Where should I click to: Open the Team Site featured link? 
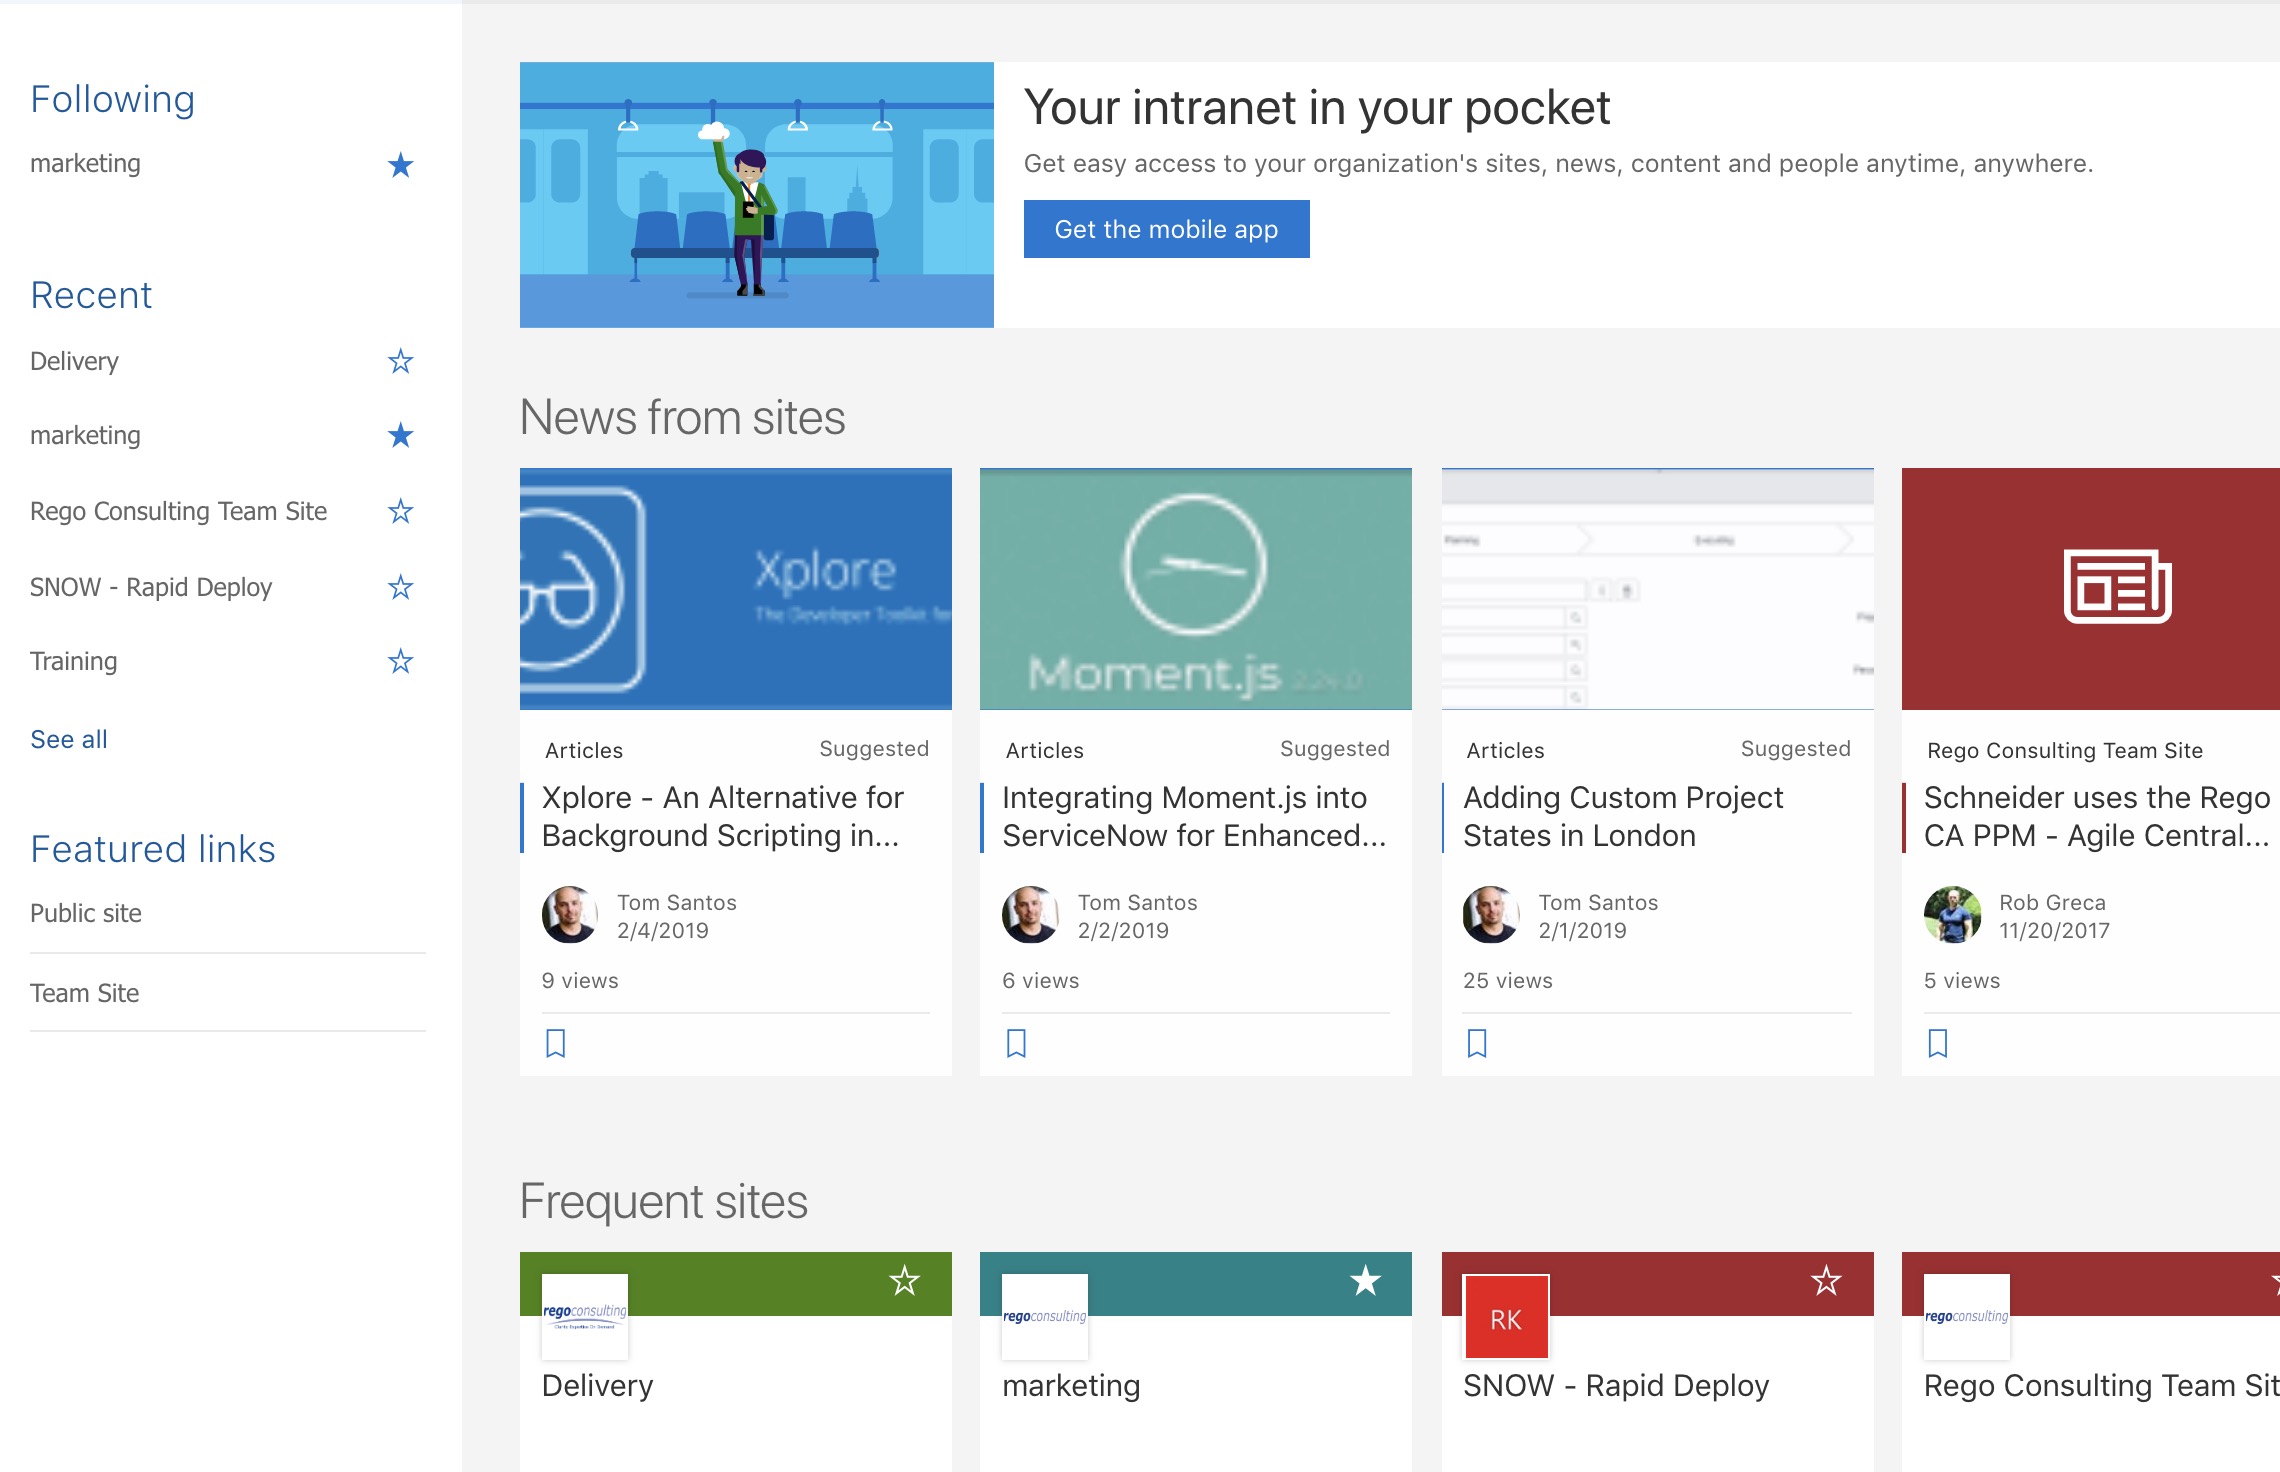(x=84, y=993)
